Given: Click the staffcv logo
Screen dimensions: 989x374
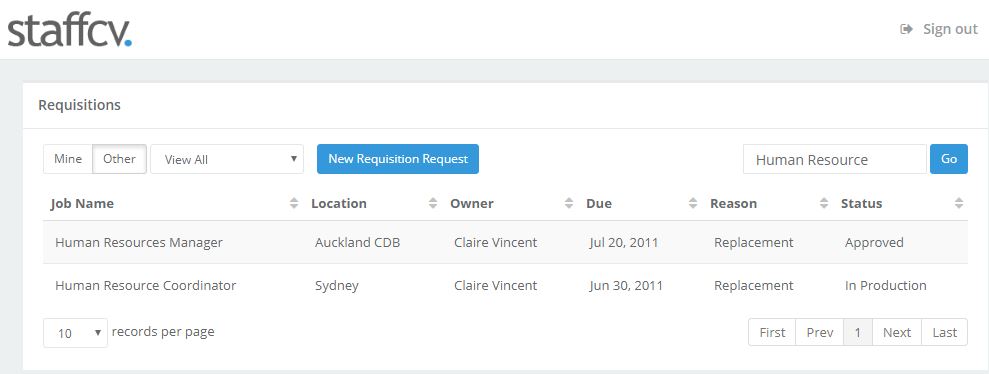Looking at the screenshot, I should tap(69, 31).
